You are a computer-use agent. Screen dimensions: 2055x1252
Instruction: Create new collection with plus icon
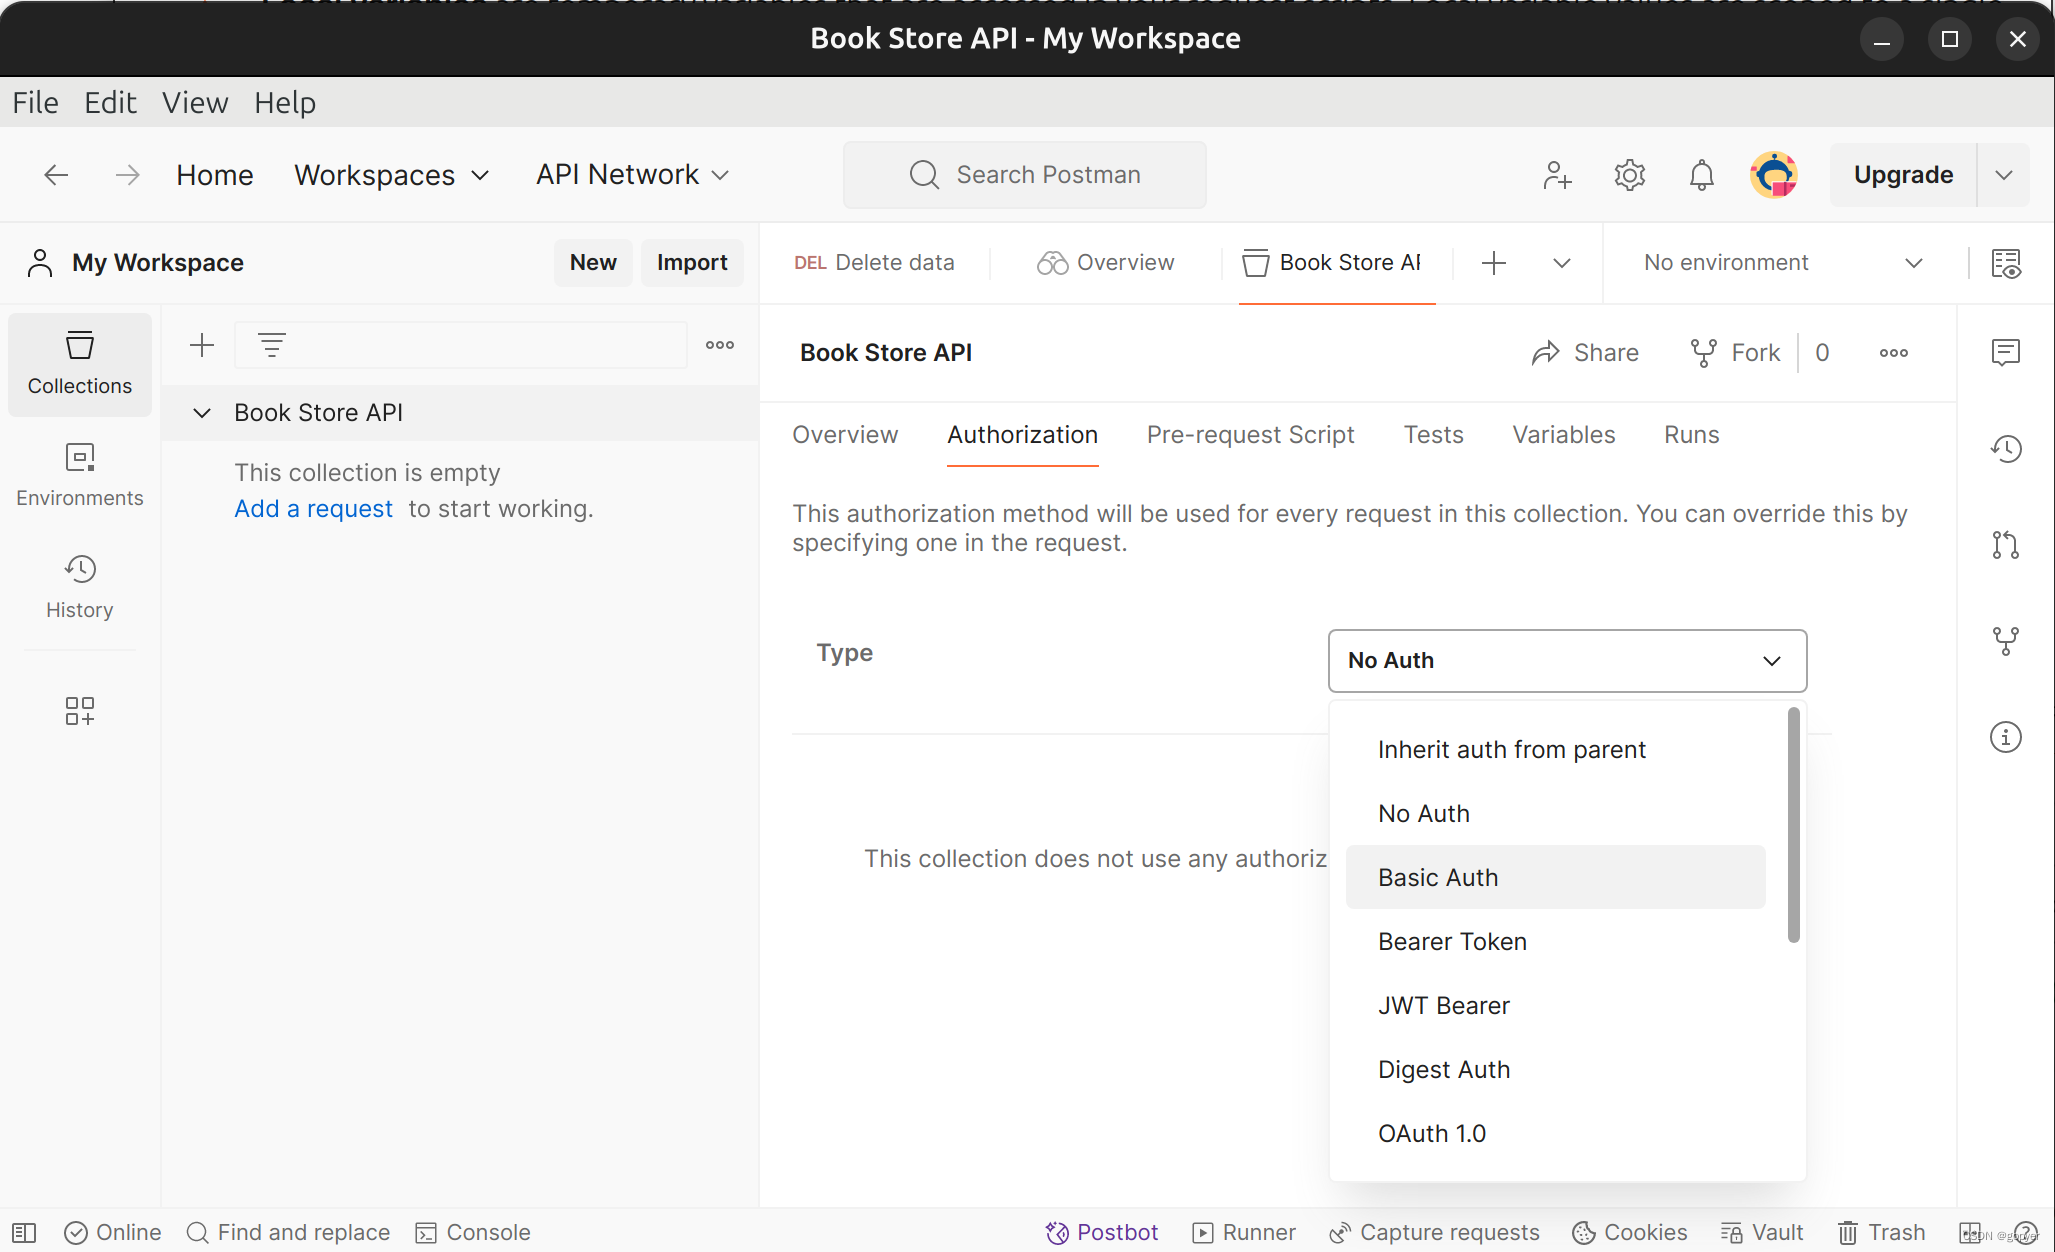pyautogui.click(x=202, y=345)
